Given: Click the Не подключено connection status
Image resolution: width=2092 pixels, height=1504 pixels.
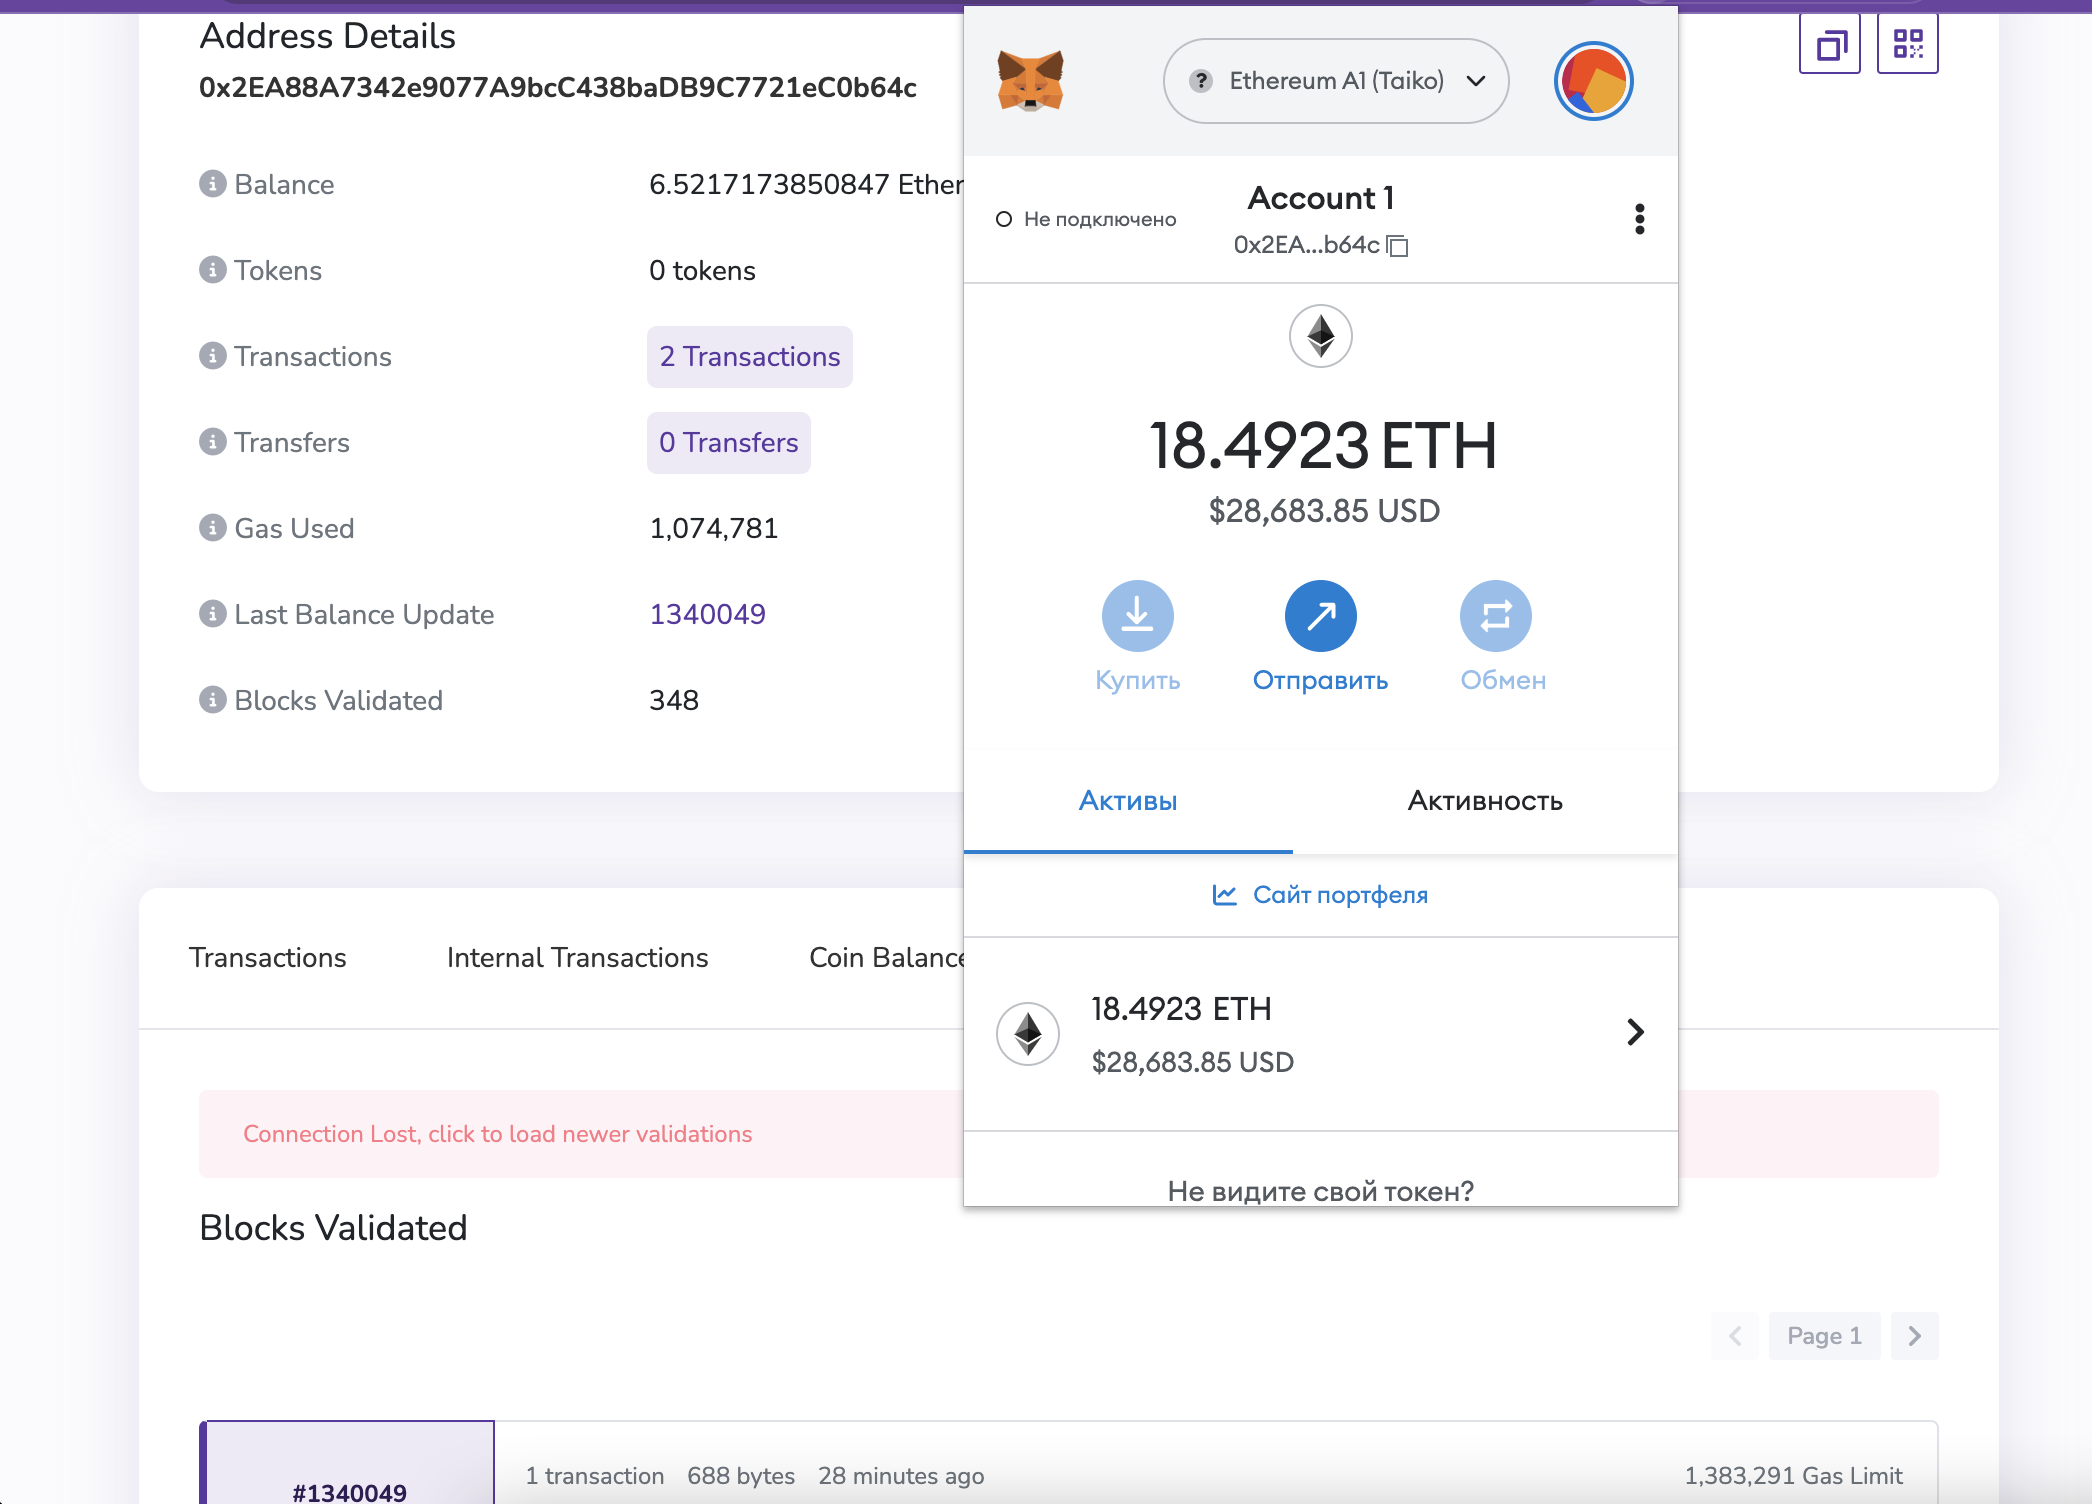Looking at the screenshot, I should click(x=1086, y=219).
